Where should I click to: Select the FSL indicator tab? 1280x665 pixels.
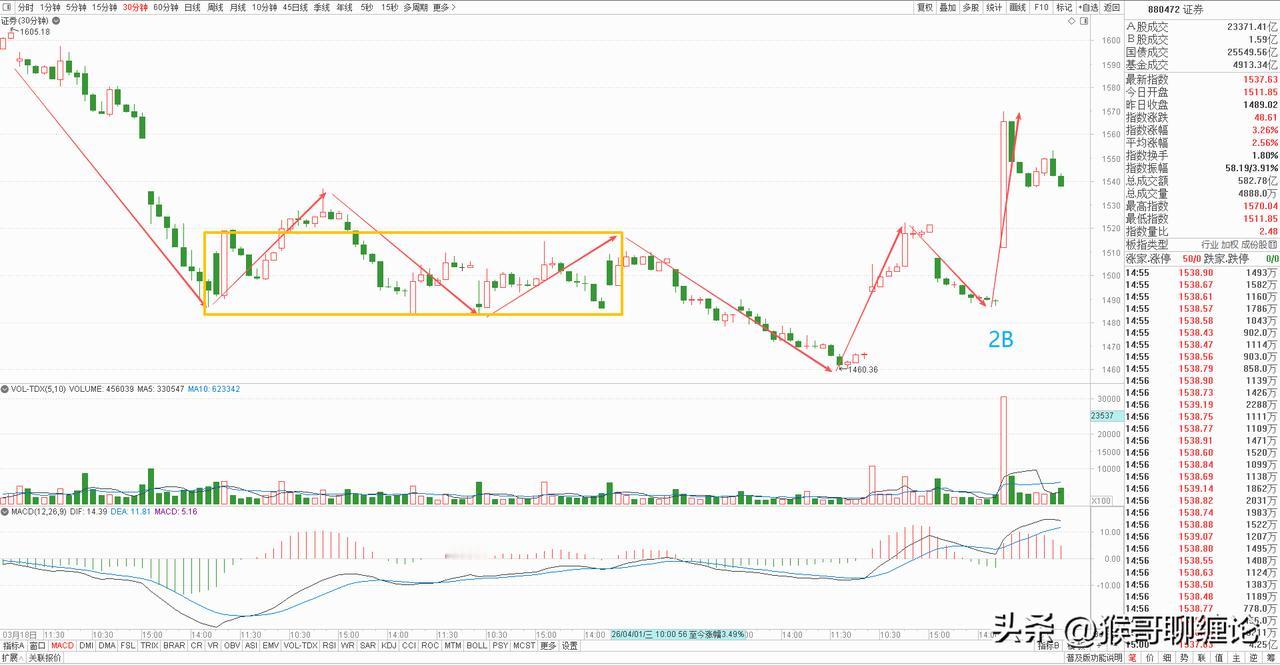point(128,646)
